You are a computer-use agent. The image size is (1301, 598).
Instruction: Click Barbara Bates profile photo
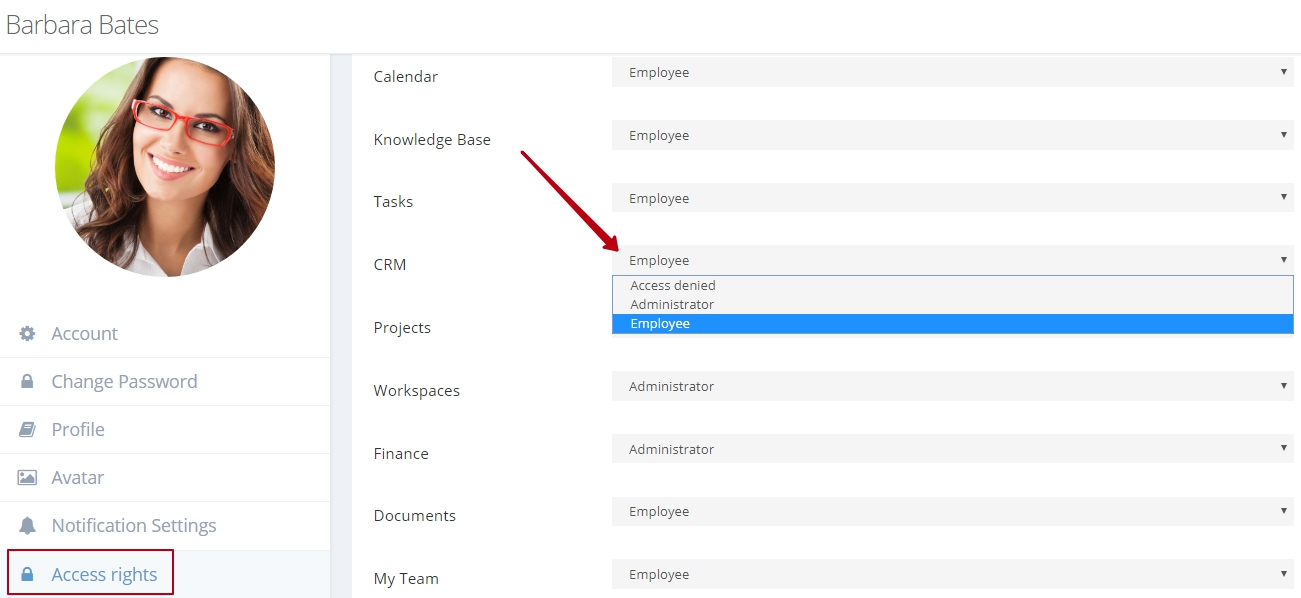pyautogui.click(x=165, y=167)
